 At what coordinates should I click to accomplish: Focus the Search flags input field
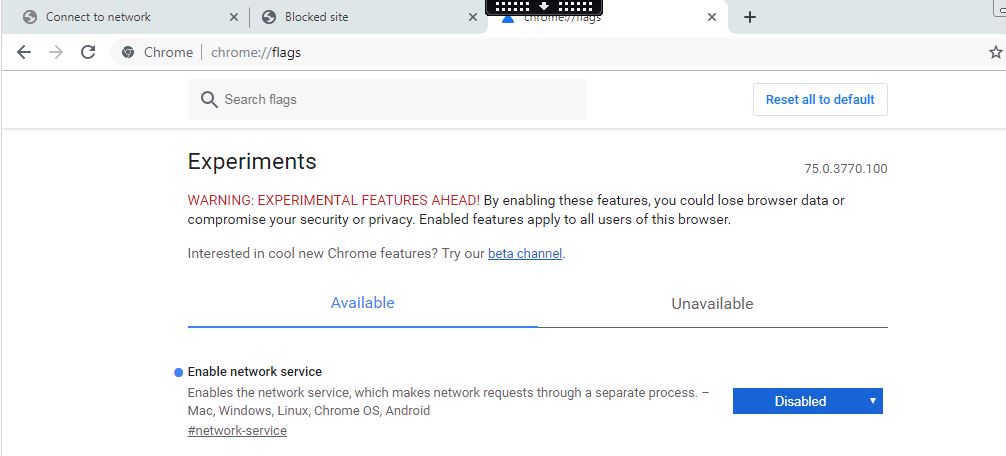click(x=387, y=99)
